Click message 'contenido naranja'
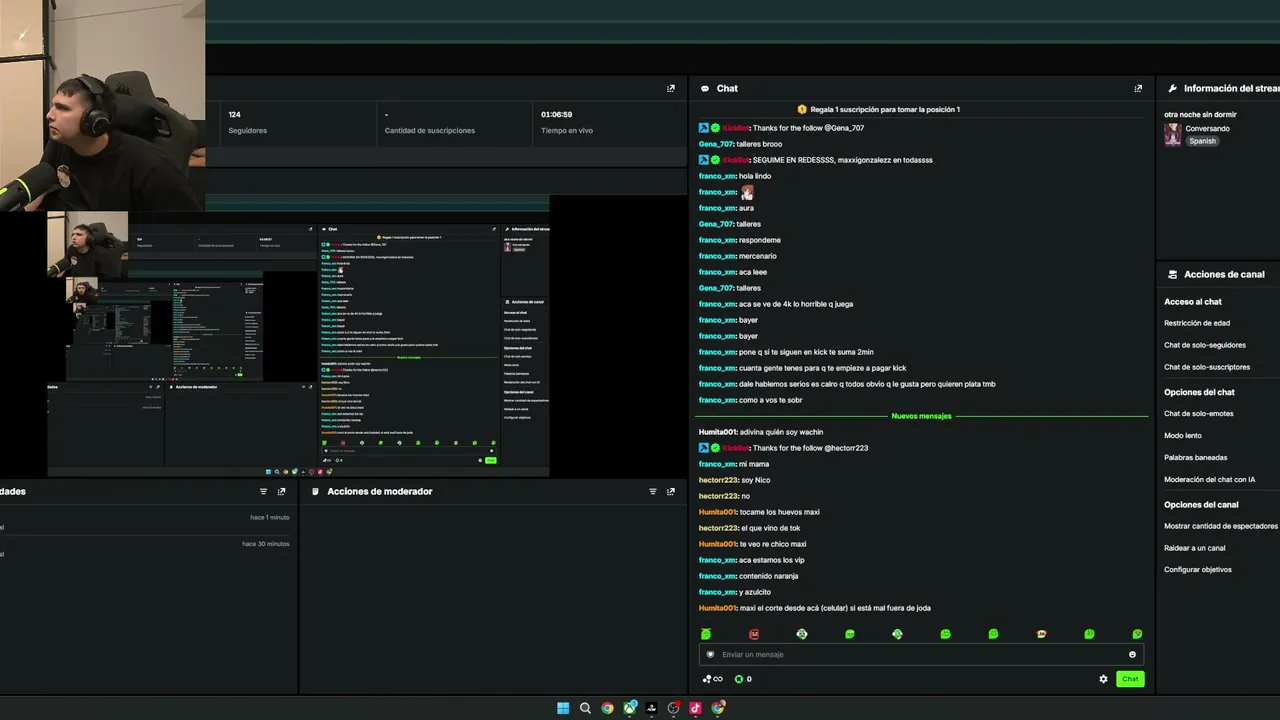This screenshot has height=720, width=1280. point(768,576)
